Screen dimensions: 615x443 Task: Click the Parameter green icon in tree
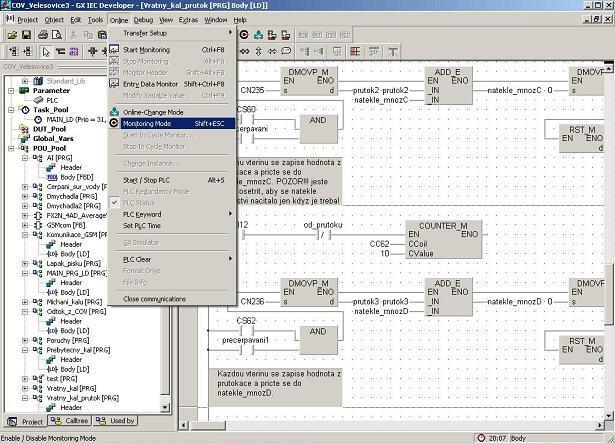24,91
